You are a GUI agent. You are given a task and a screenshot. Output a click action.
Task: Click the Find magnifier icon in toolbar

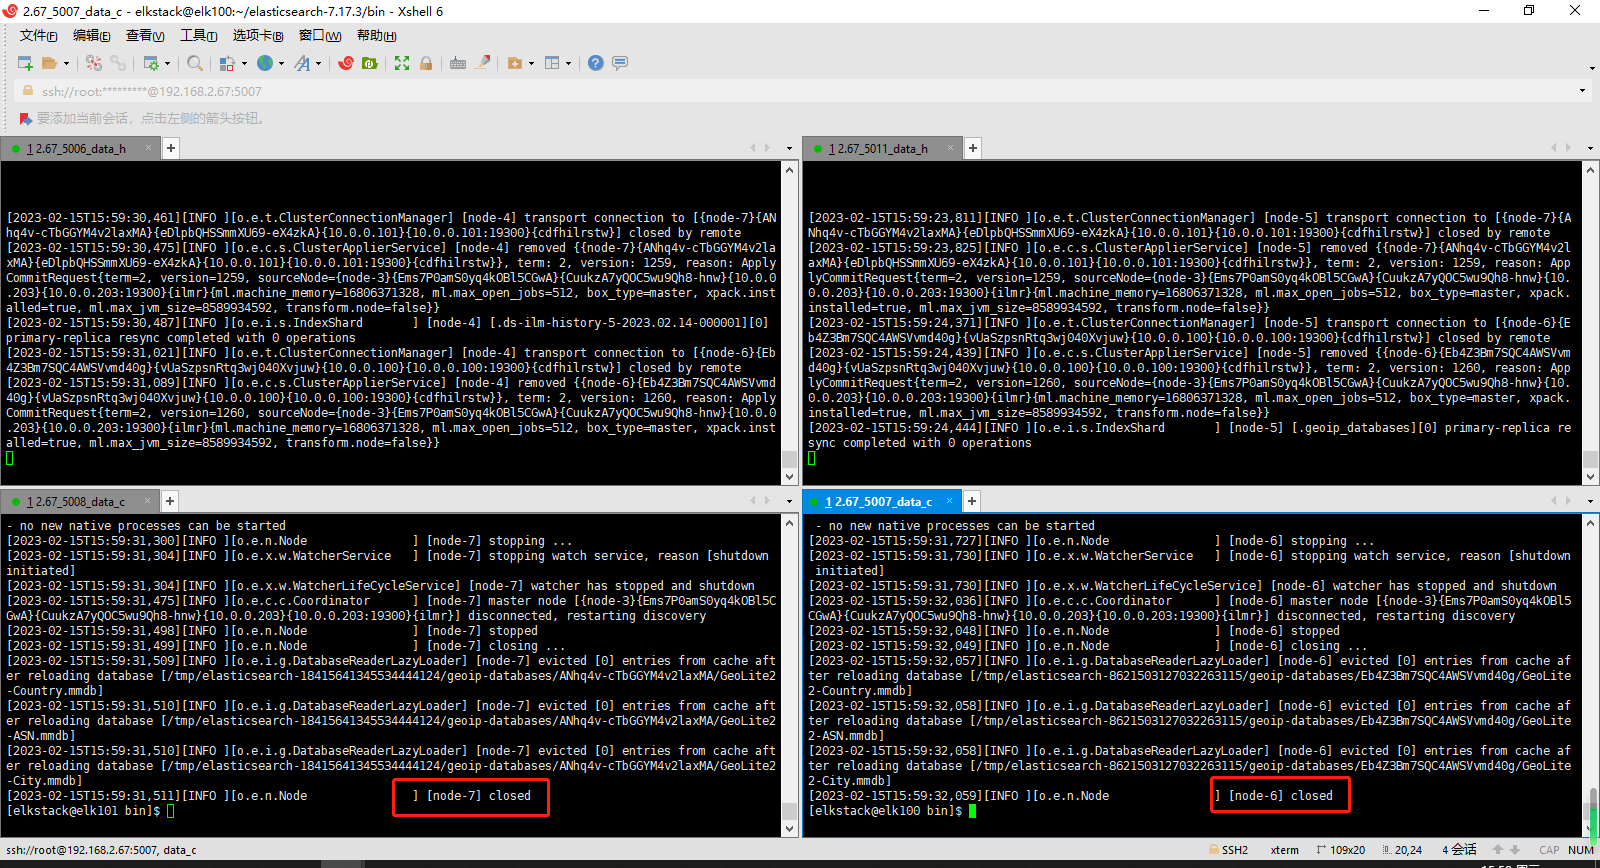point(195,63)
